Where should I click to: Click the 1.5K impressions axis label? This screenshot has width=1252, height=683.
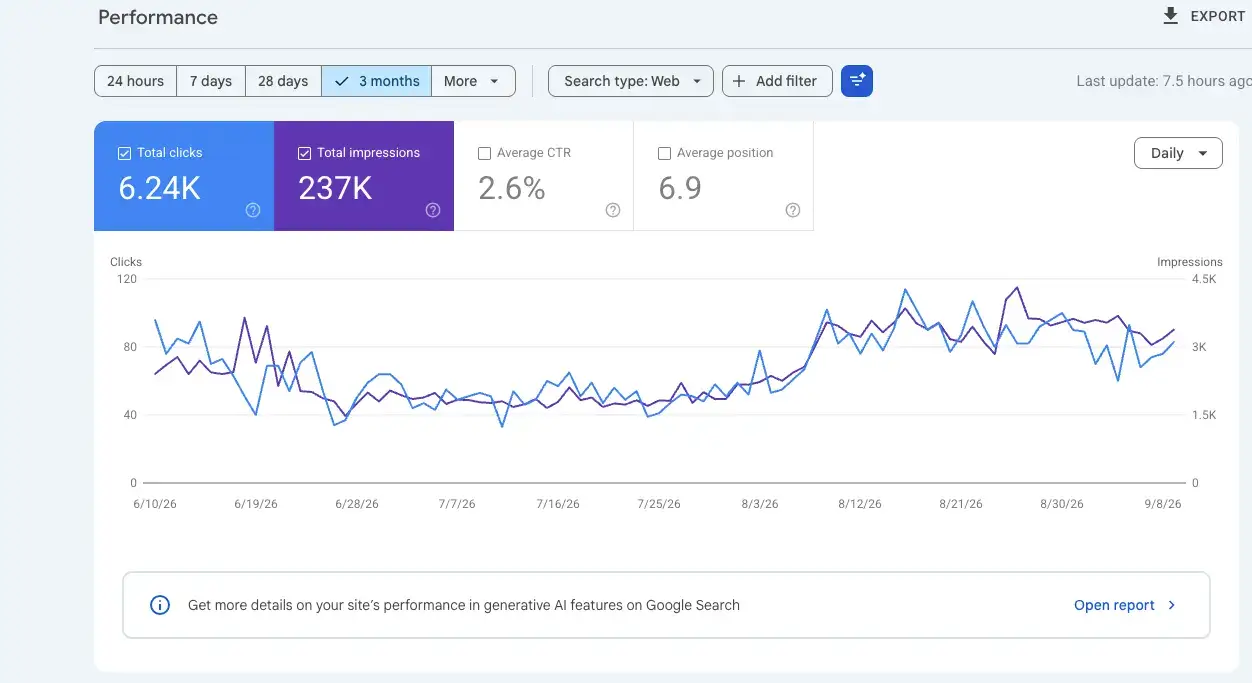pyautogui.click(x=1204, y=415)
